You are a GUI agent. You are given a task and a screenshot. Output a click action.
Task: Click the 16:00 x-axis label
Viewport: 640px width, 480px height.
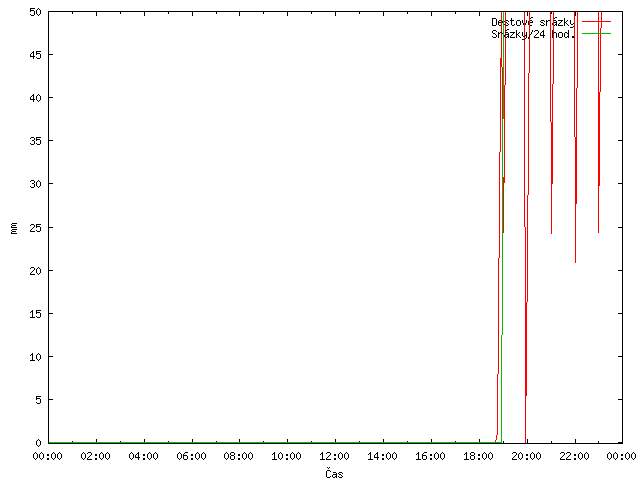(x=430, y=456)
